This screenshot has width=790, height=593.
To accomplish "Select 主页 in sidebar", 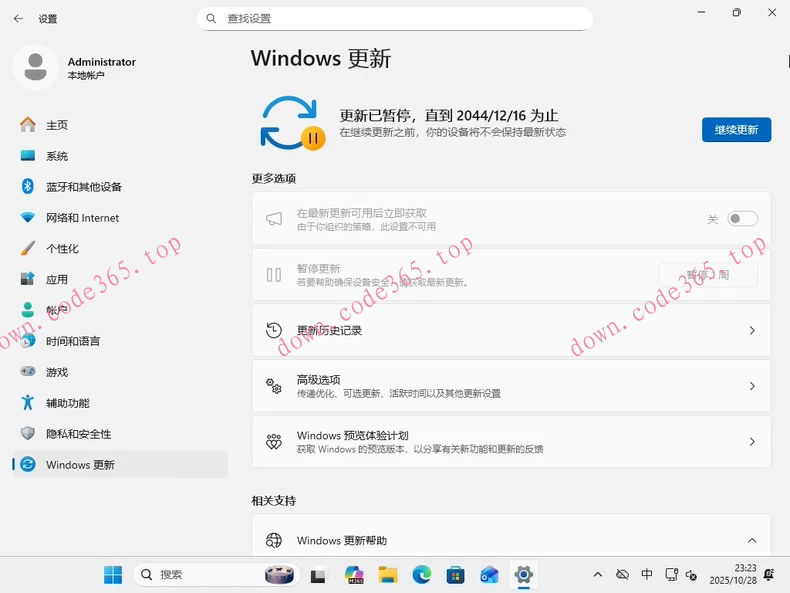I will tap(120, 124).
